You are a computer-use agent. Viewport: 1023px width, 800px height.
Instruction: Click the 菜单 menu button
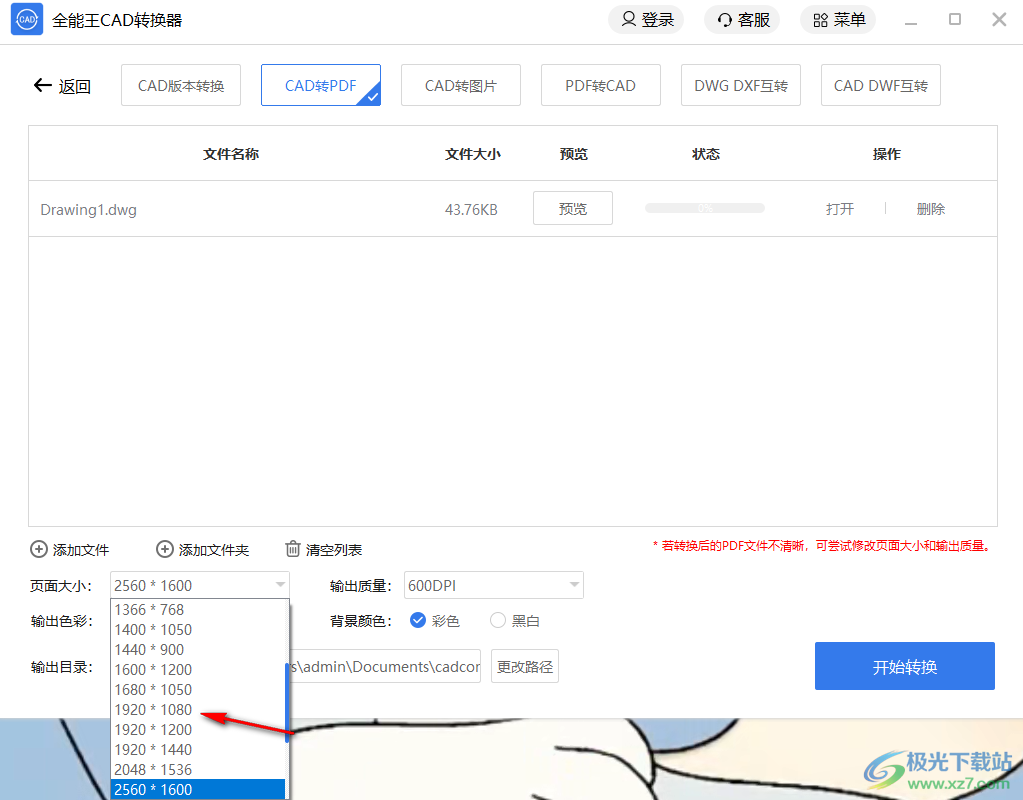pyautogui.click(x=838, y=20)
